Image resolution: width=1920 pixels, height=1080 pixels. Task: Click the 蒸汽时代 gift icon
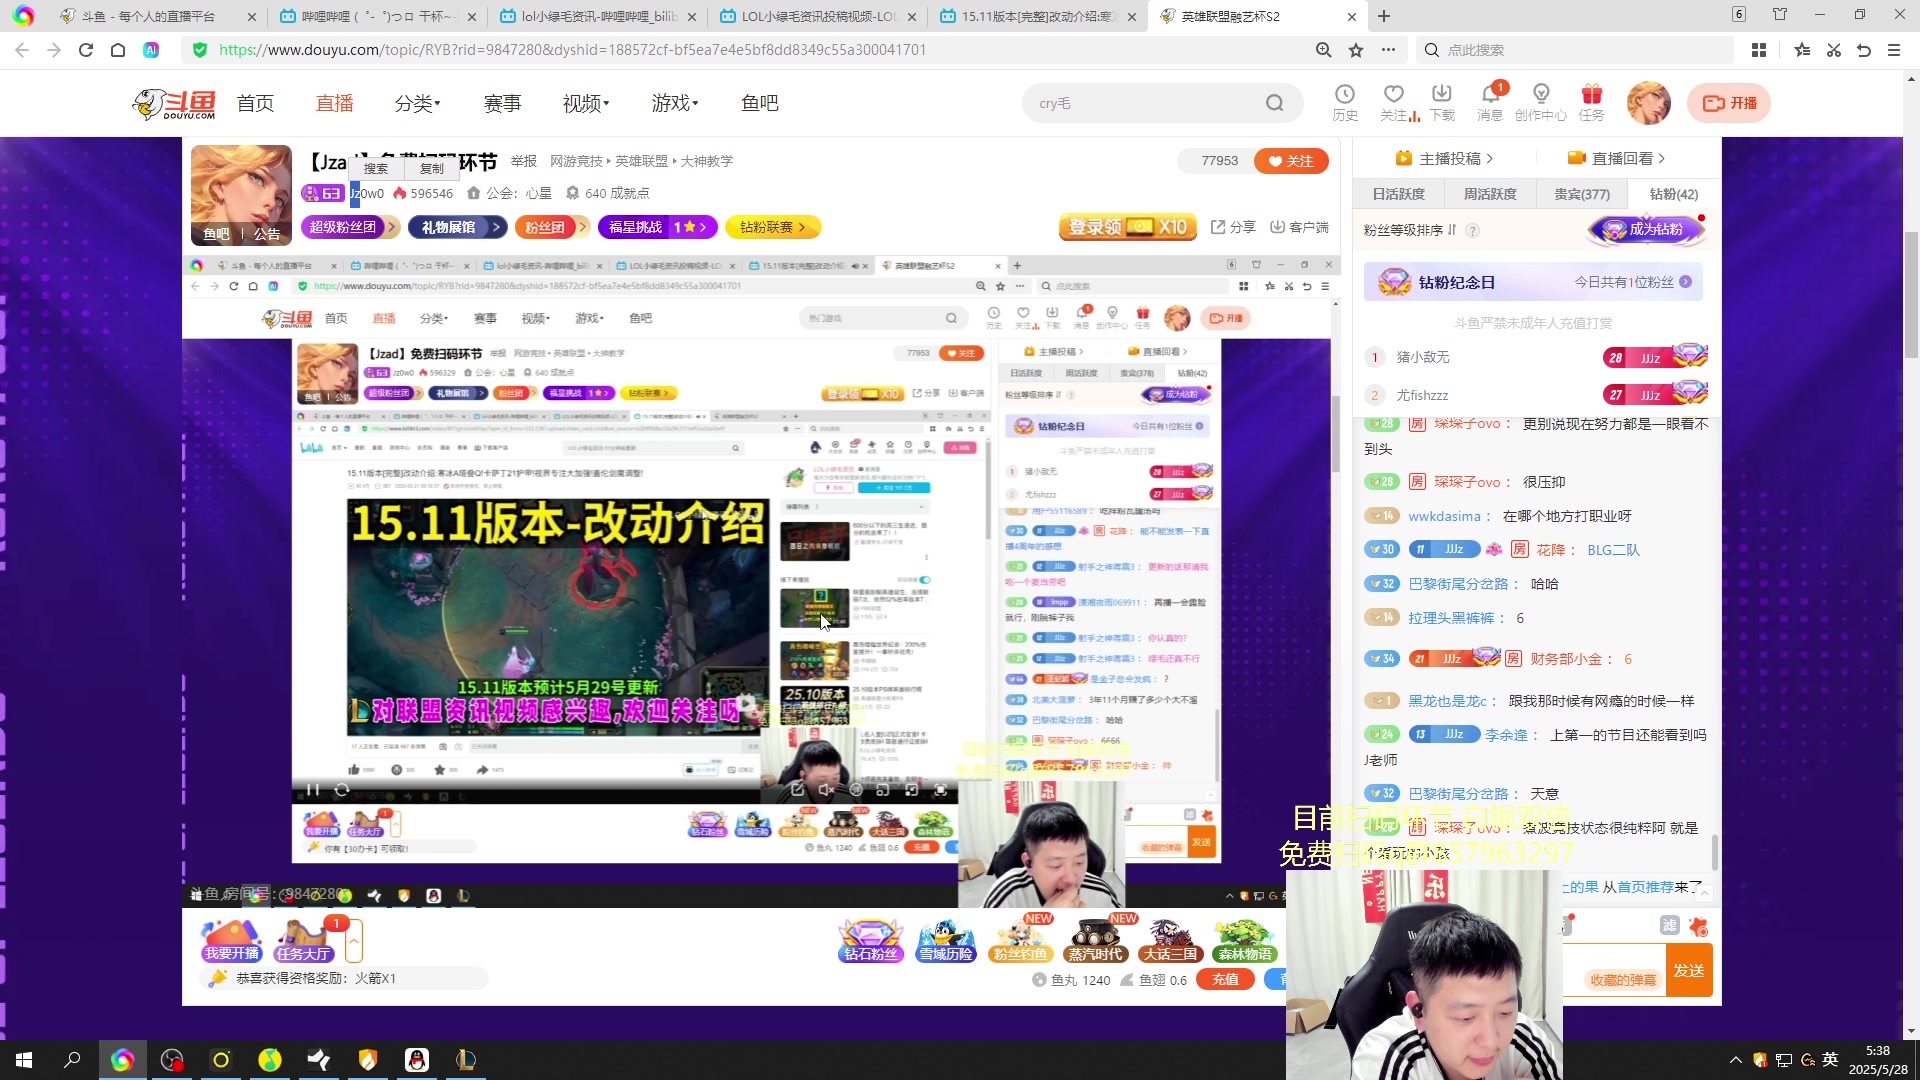pyautogui.click(x=1095, y=940)
